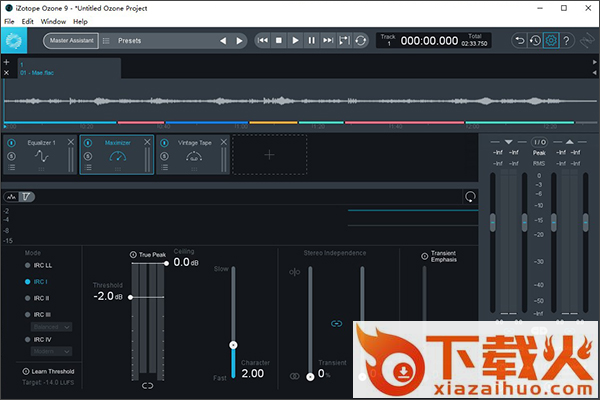Click the help question mark icon

567,41
